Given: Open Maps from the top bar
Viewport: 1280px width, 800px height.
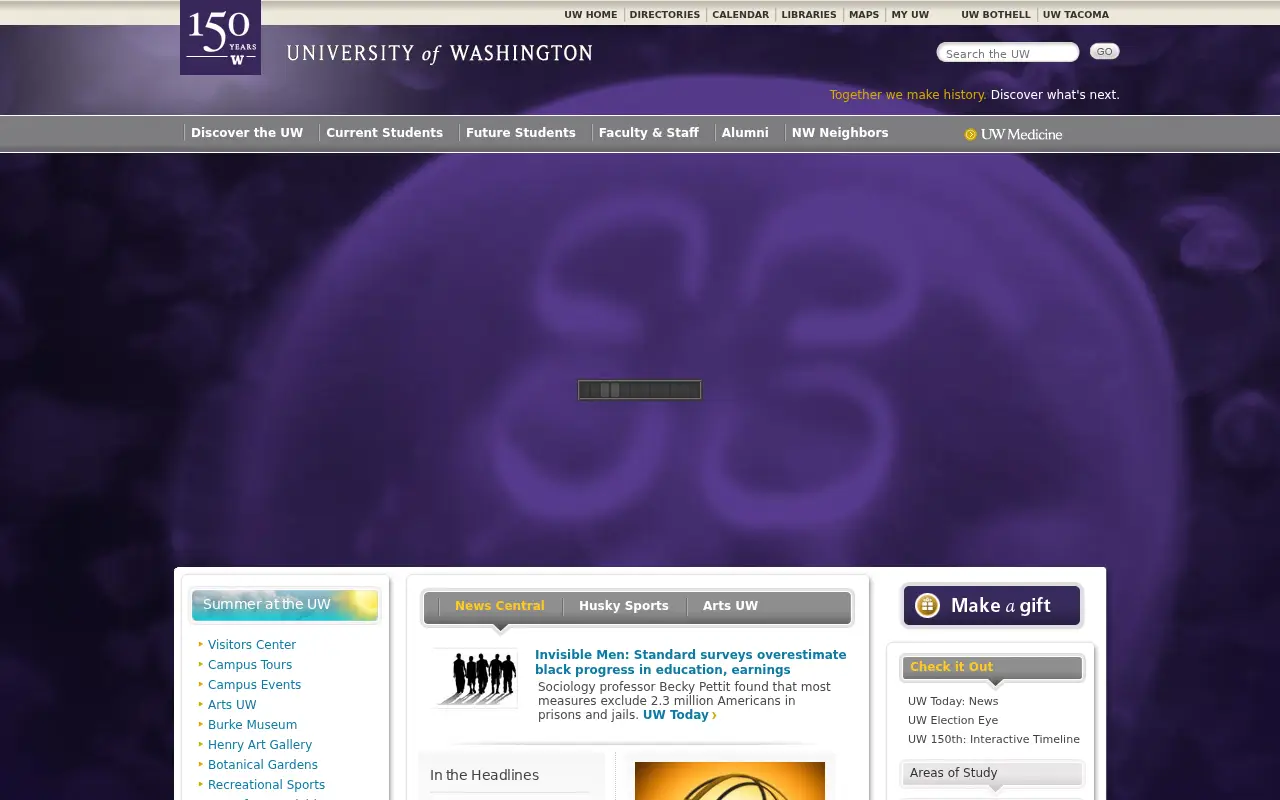Looking at the screenshot, I should pos(864,15).
